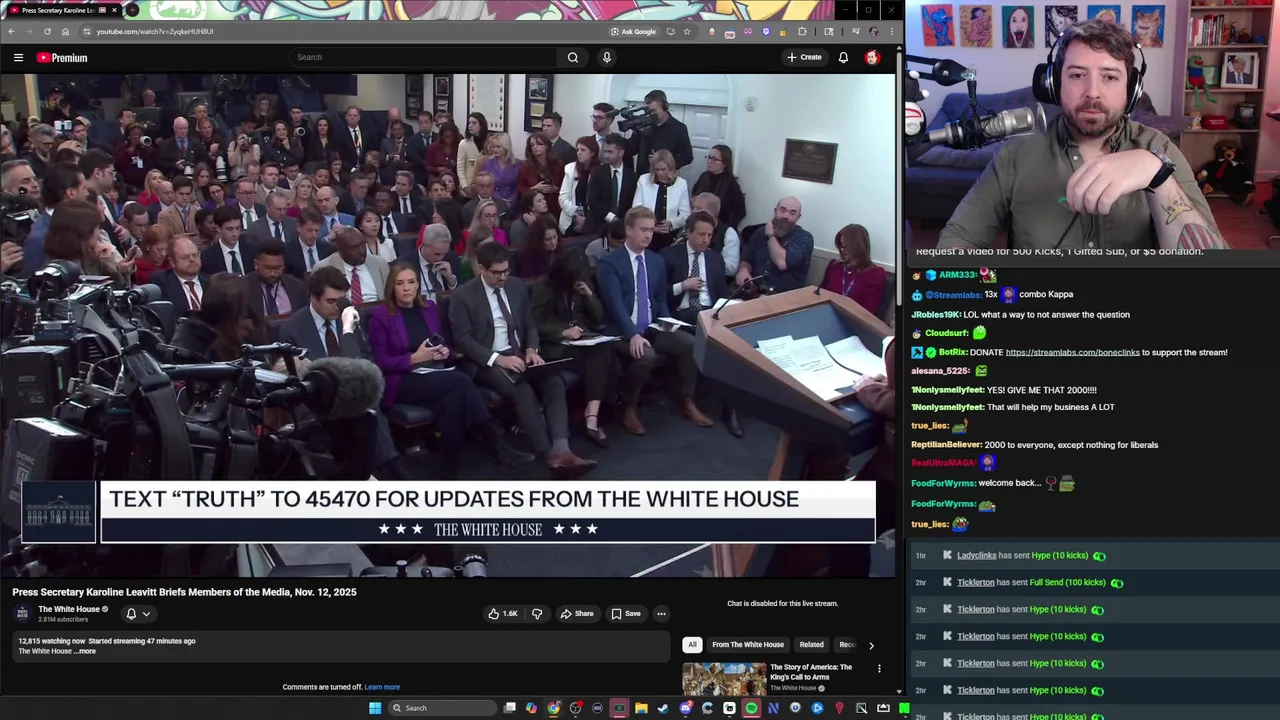
Task: Open The Story of America video title
Action: (x=811, y=672)
